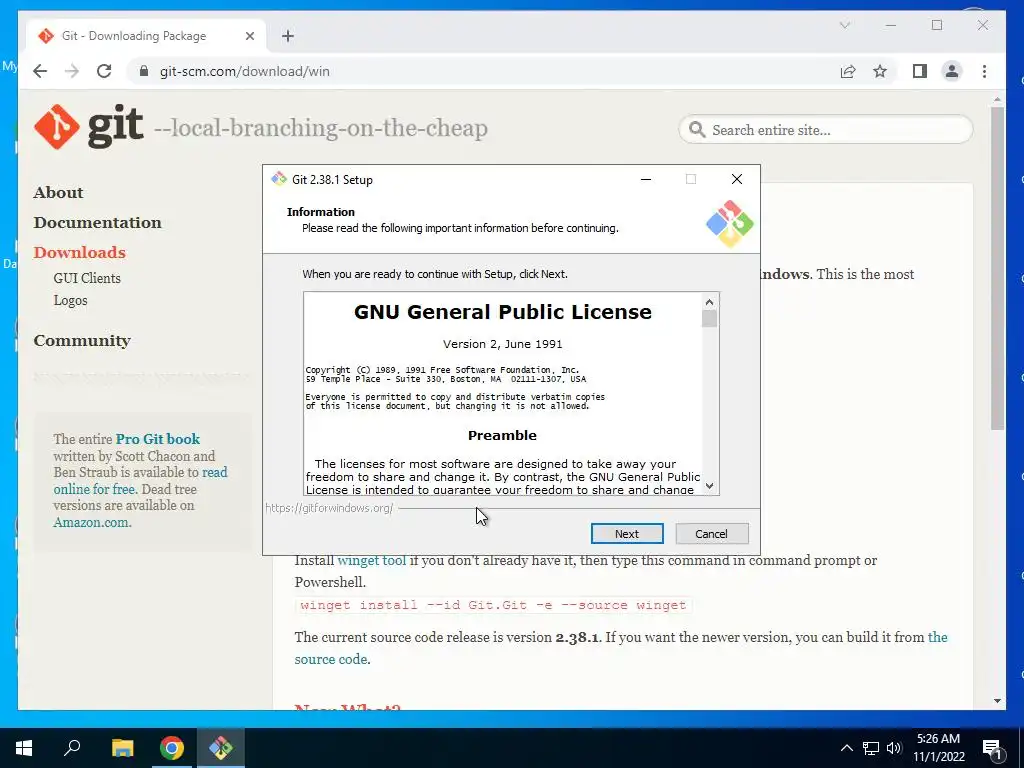Go back in Chrome browser

(x=40, y=71)
